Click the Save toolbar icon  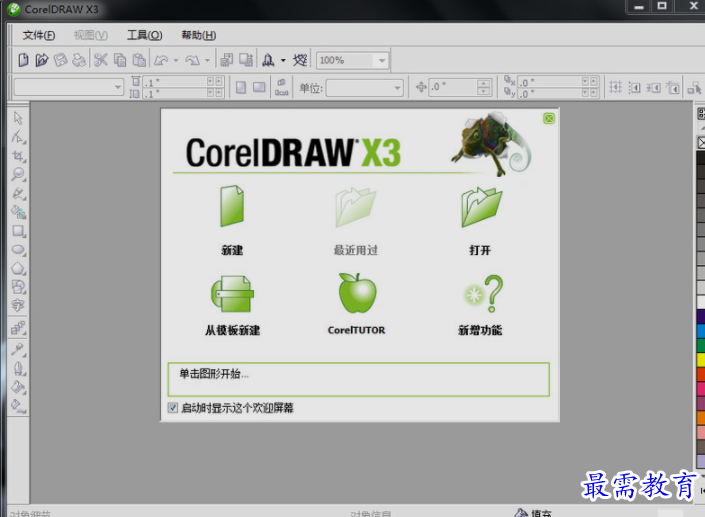tap(60, 60)
